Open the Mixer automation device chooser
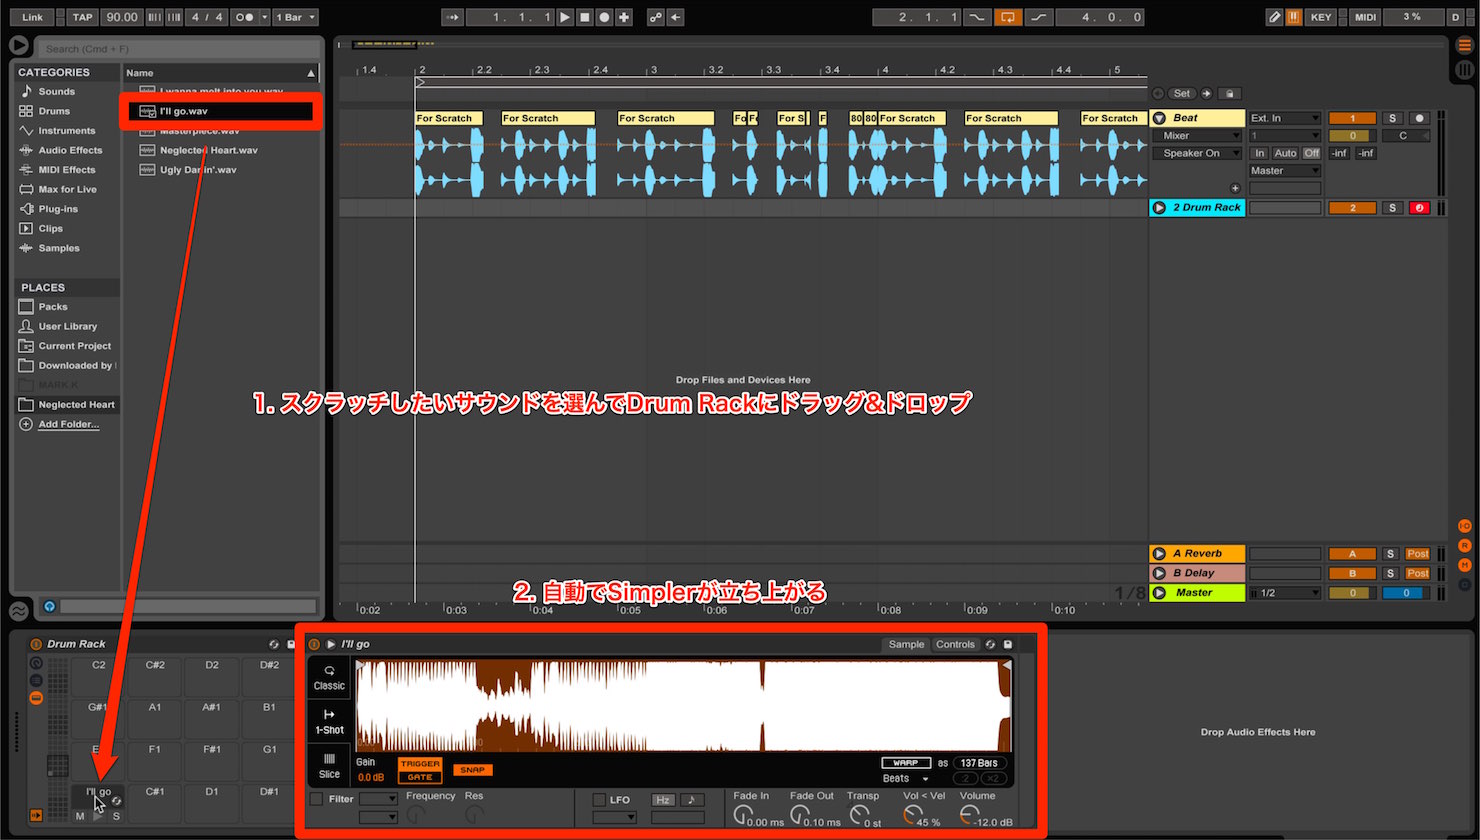 (1196, 136)
